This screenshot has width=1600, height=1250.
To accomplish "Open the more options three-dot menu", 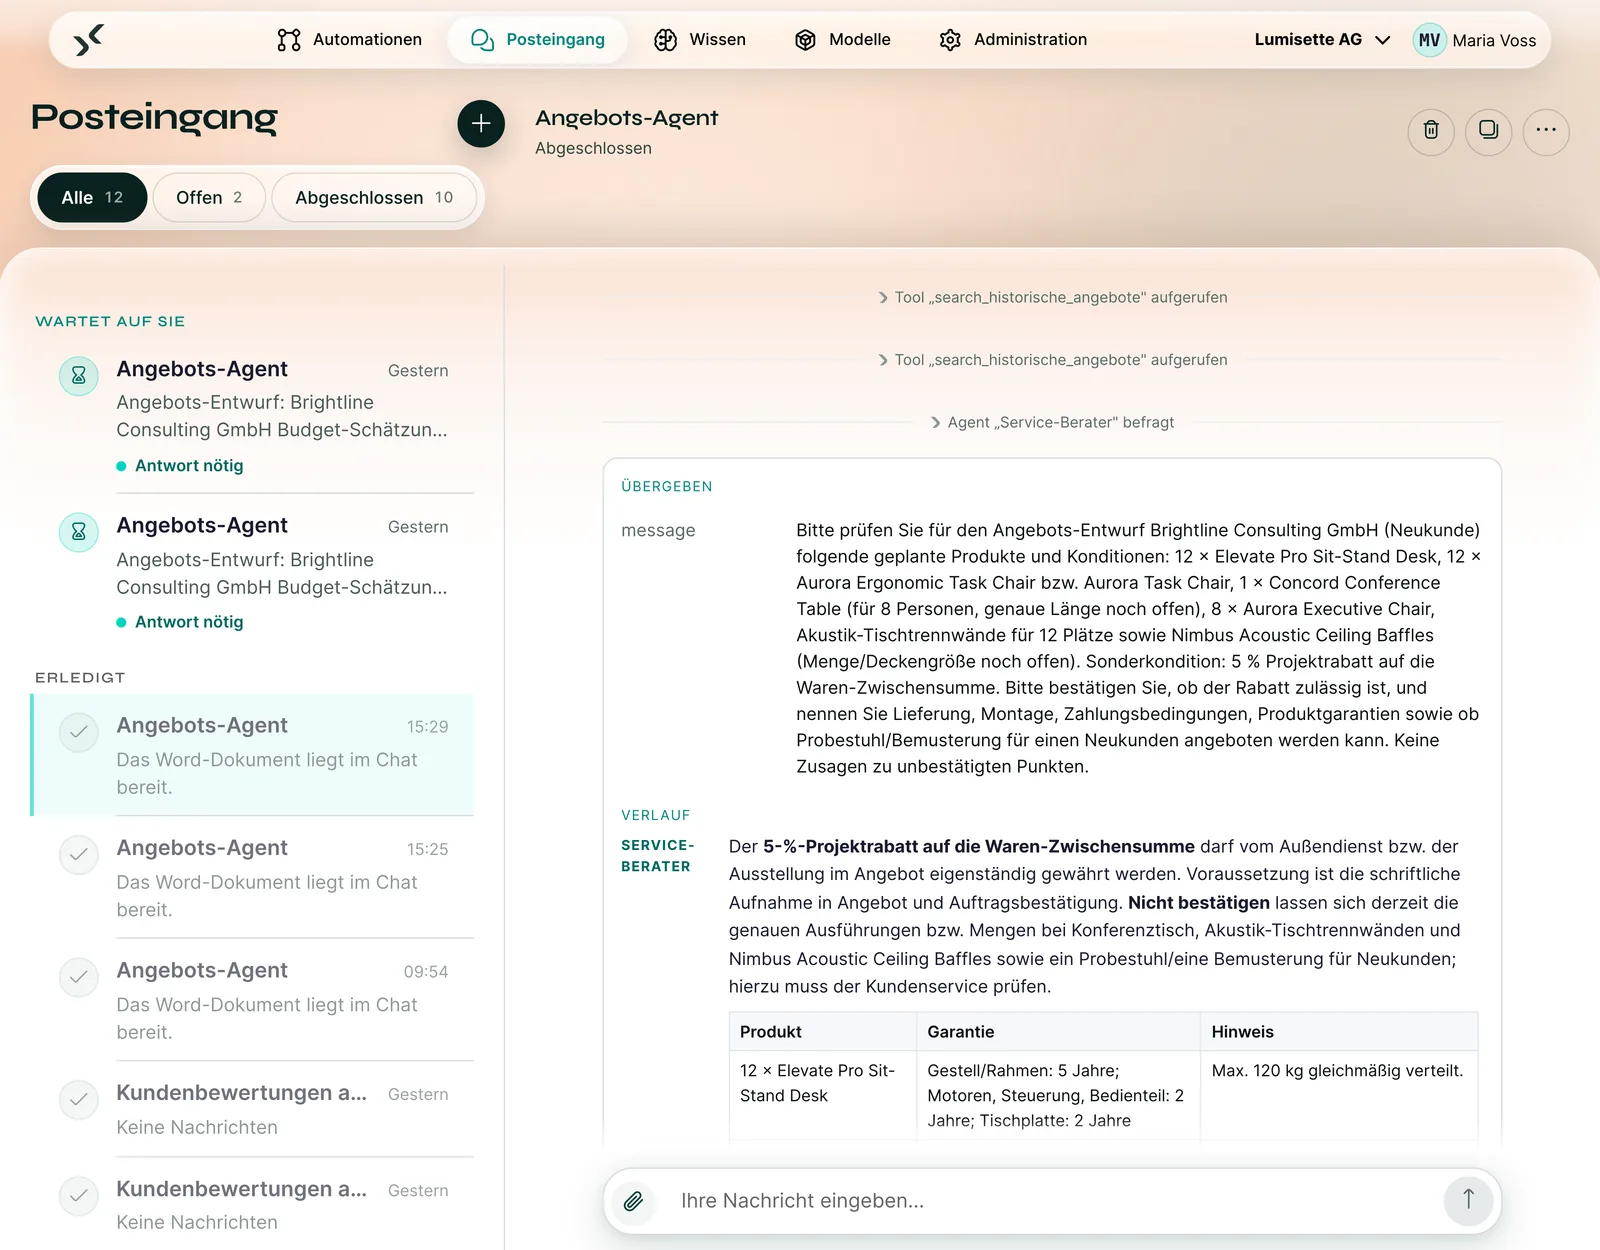I will tap(1546, 131).
